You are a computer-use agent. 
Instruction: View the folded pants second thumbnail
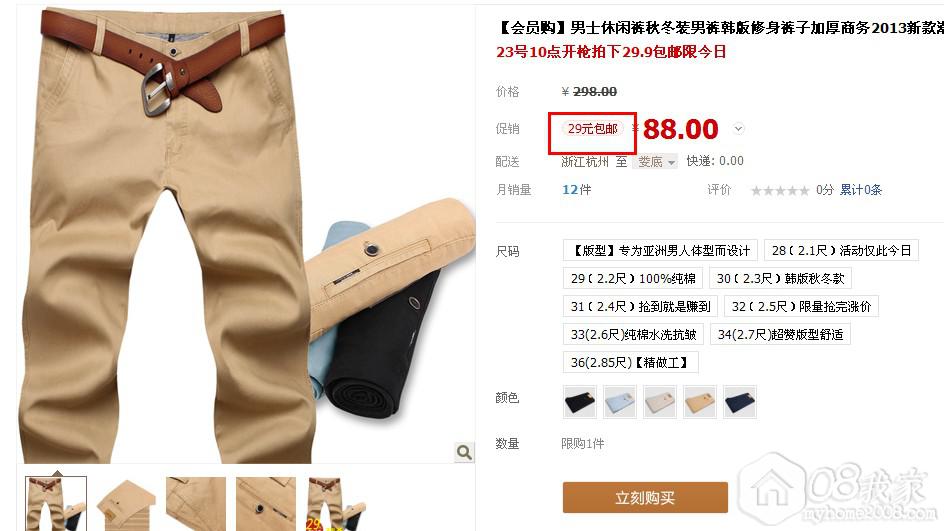coord(126,504)
